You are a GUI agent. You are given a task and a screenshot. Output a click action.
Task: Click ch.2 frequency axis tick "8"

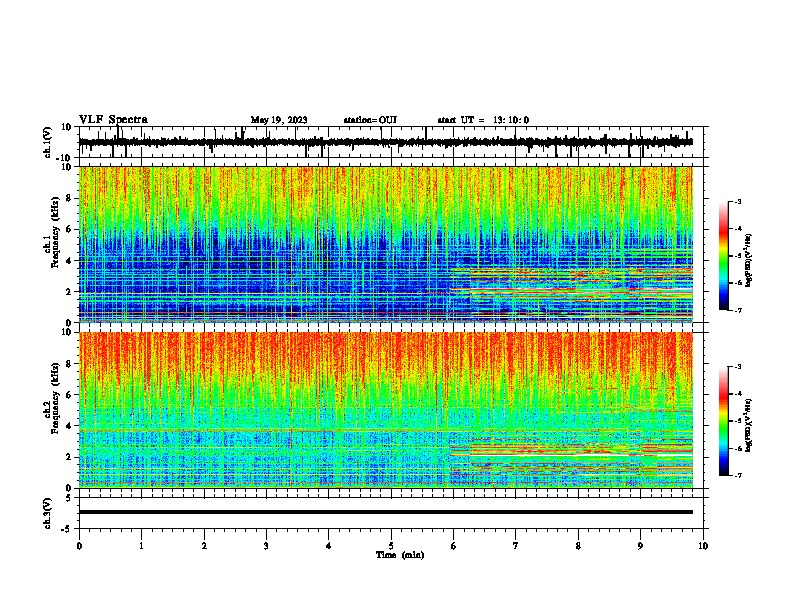pyautogui.click(x=69, y=364)
